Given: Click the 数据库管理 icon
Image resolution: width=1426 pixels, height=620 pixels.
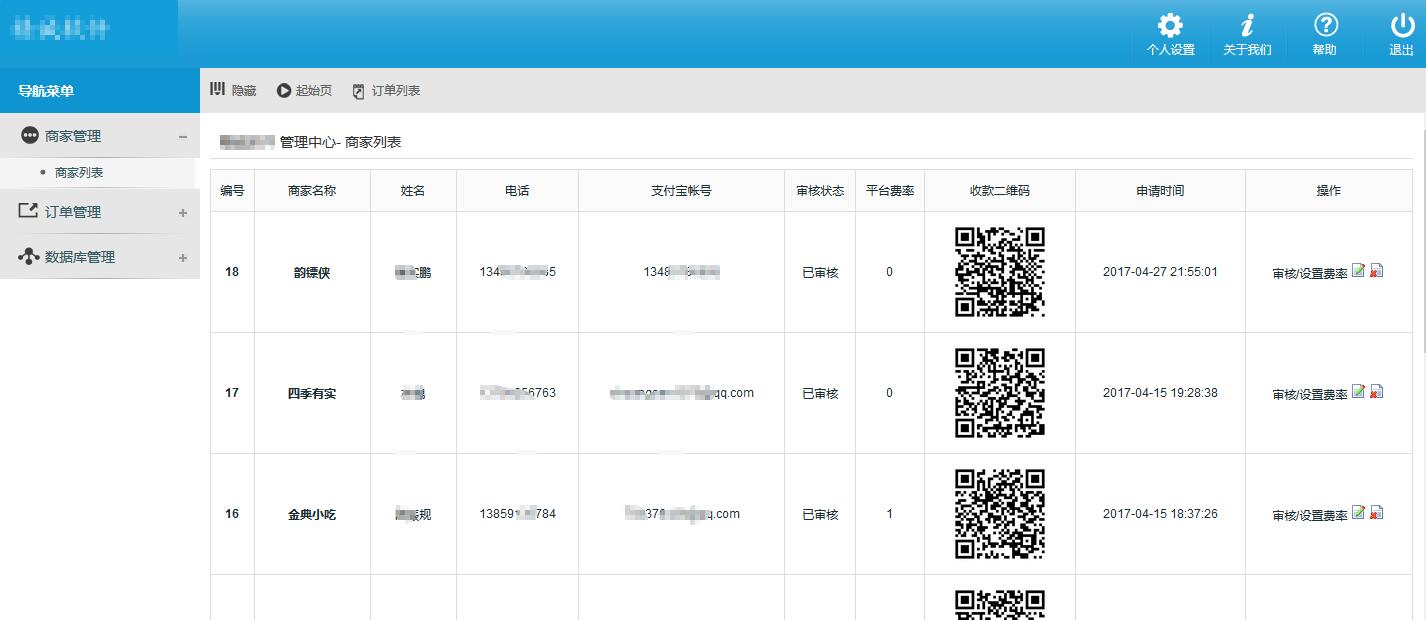Looking at the screenshot, I should point(29,257).
